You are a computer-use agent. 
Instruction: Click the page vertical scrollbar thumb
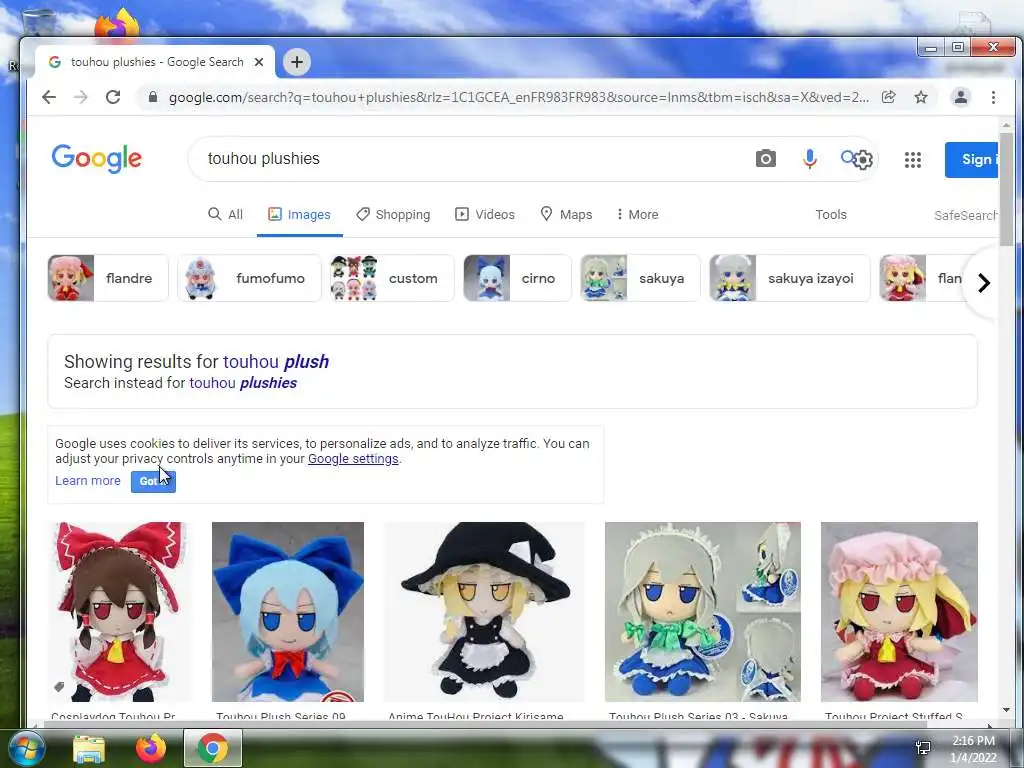coord(1006,189)
